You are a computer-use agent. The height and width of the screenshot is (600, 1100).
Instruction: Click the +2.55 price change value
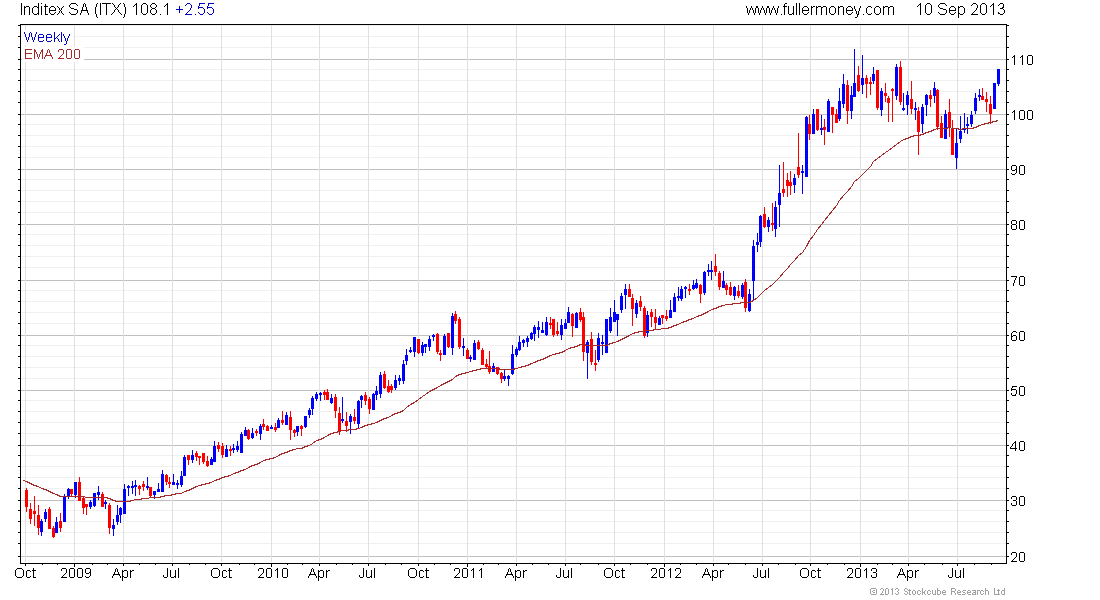pyautogui.click(x=194, y=10)
